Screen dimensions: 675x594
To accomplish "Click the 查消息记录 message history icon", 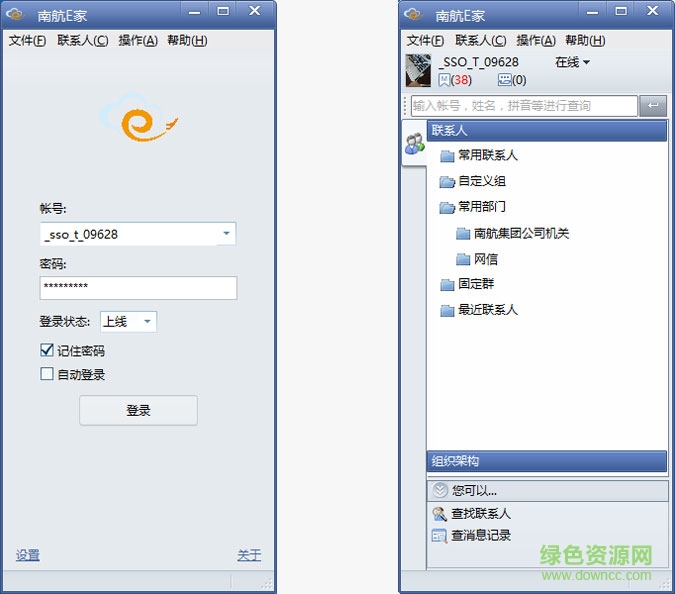I will click(440, 536).
